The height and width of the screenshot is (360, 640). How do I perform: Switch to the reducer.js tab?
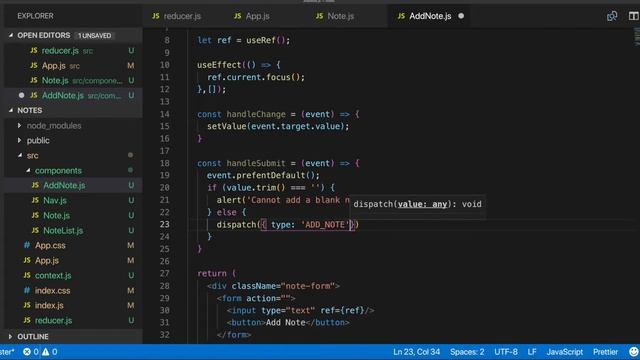[x=176, y=16]
